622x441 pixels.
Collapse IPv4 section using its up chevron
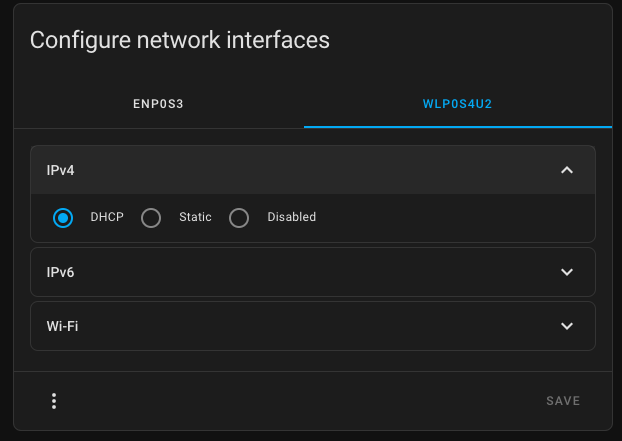tap(567, 170)
